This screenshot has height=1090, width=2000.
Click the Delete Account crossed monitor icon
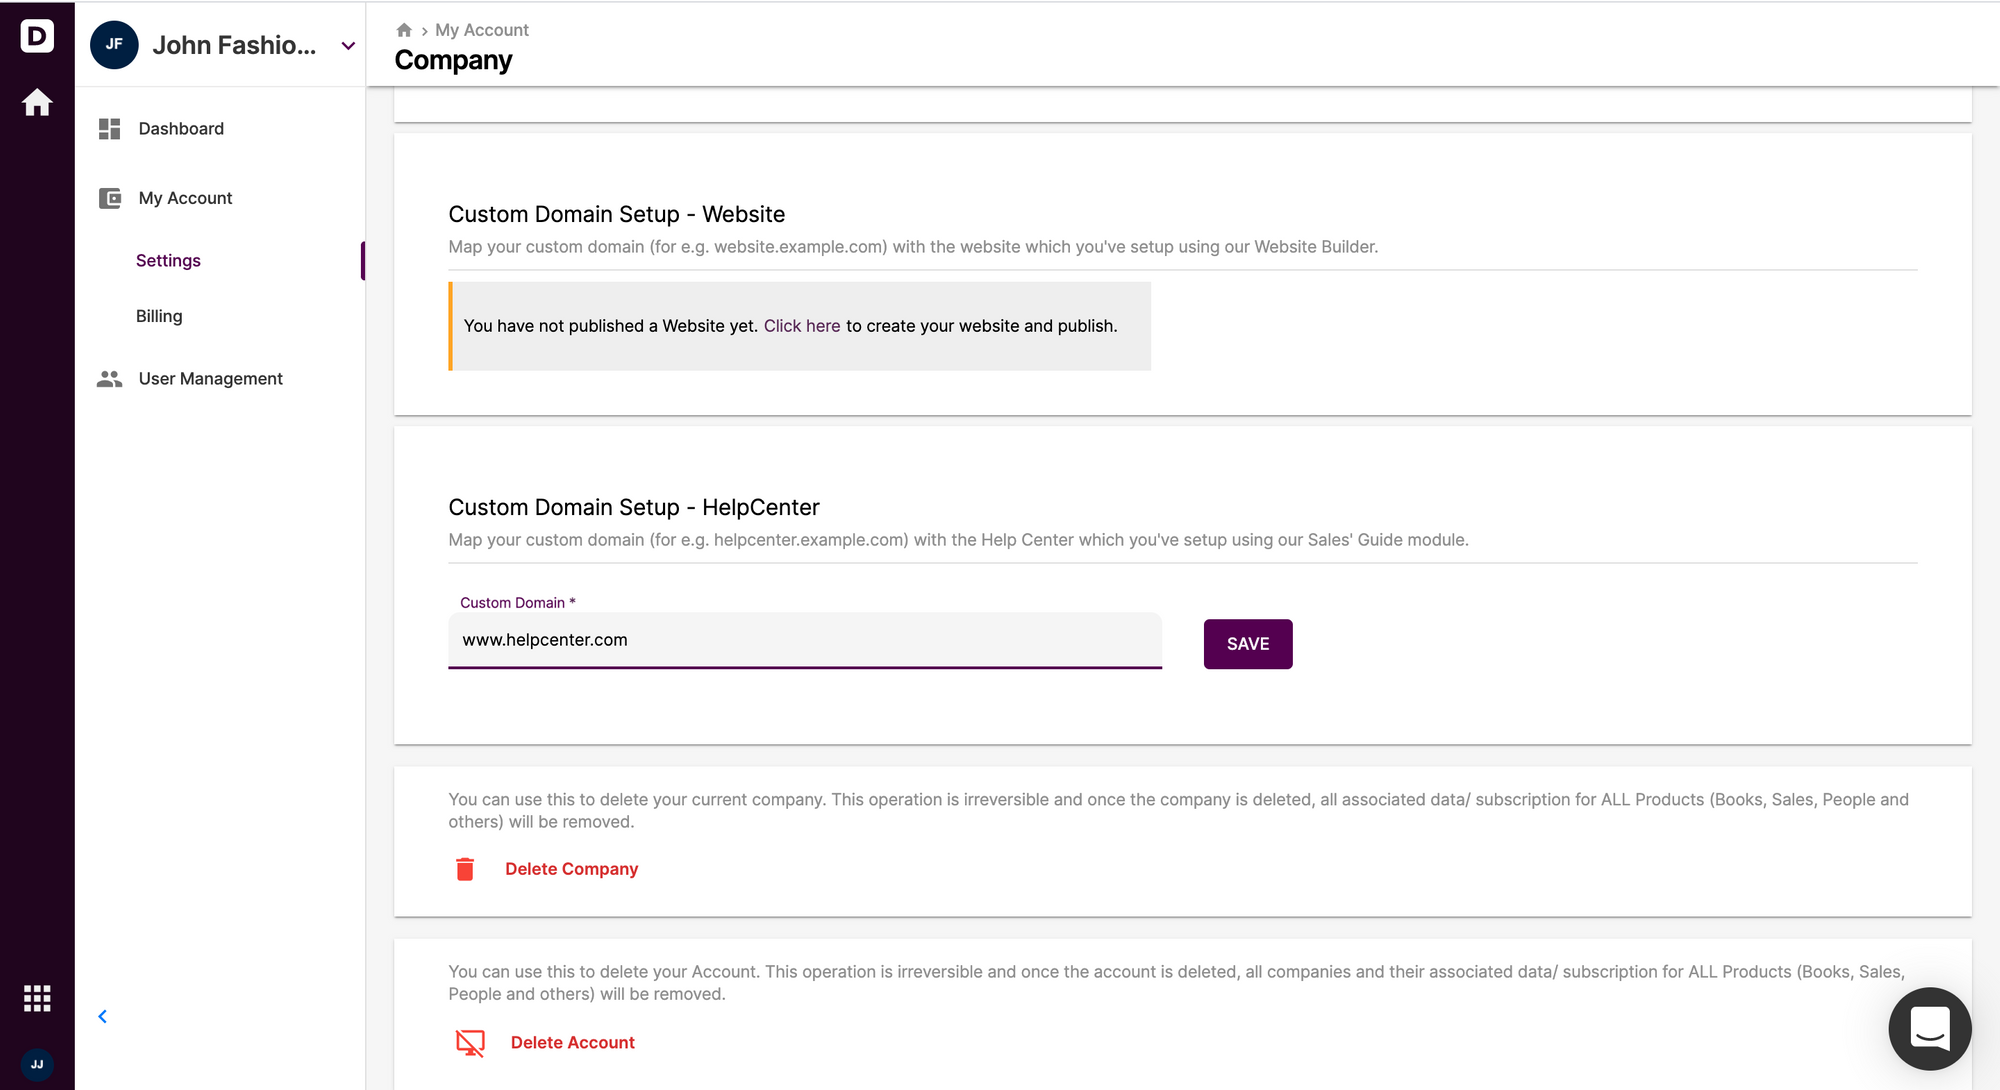tap(470, 1043)
